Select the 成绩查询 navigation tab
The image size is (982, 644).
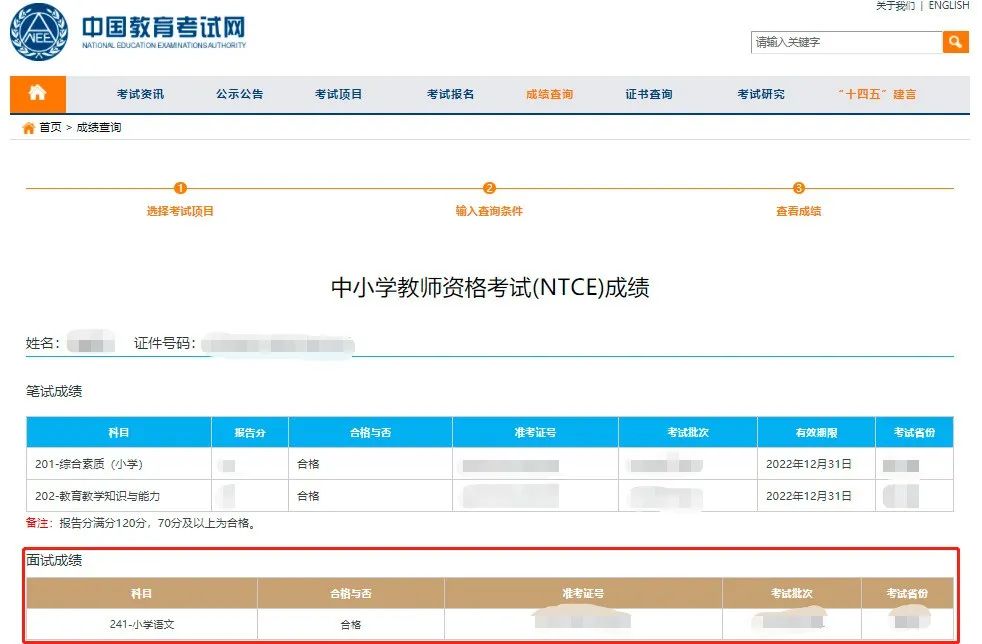pyautogui.click(x=549, y=95)
